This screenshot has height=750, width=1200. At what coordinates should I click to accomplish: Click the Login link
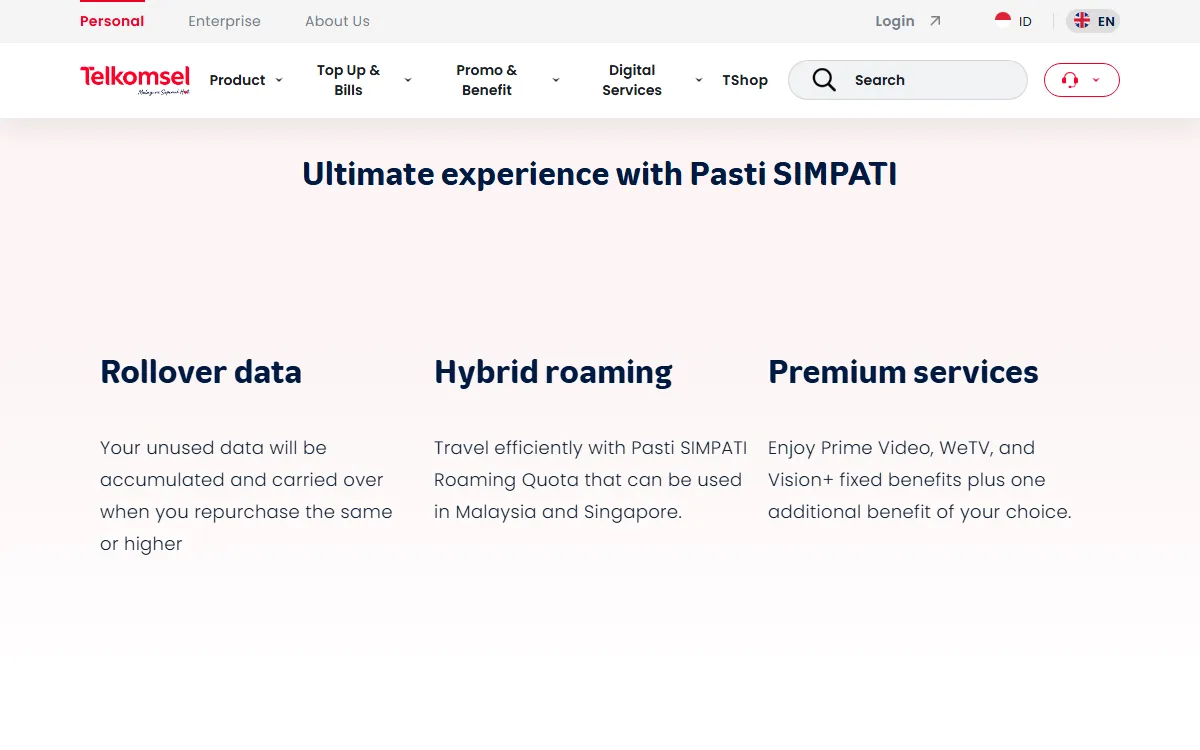click(895, 21)
